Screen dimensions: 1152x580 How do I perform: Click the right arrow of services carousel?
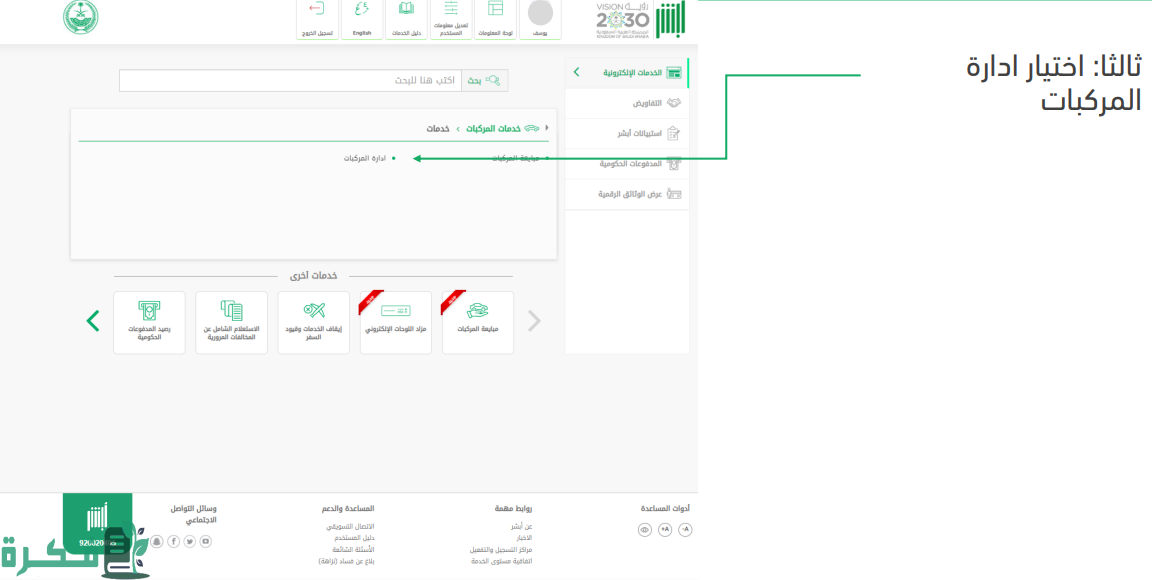534,321
